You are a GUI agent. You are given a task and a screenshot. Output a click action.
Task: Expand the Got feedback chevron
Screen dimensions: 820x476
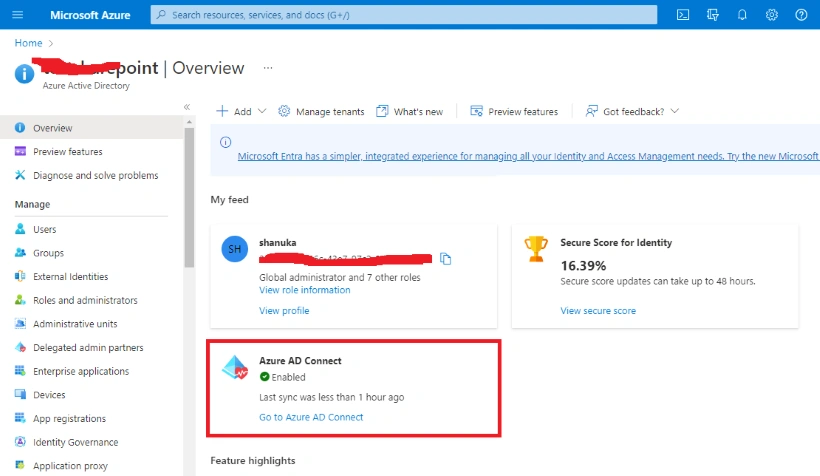pyautogui.click(x=675, y=111)
